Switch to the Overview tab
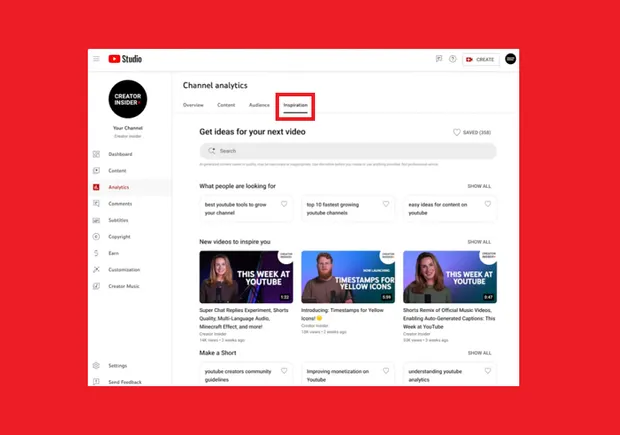620x435 pixels. (x=193, y=105)
